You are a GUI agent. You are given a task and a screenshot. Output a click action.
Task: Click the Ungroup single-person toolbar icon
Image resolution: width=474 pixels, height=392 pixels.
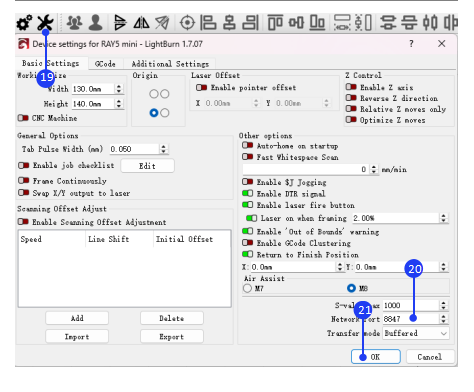95,23
